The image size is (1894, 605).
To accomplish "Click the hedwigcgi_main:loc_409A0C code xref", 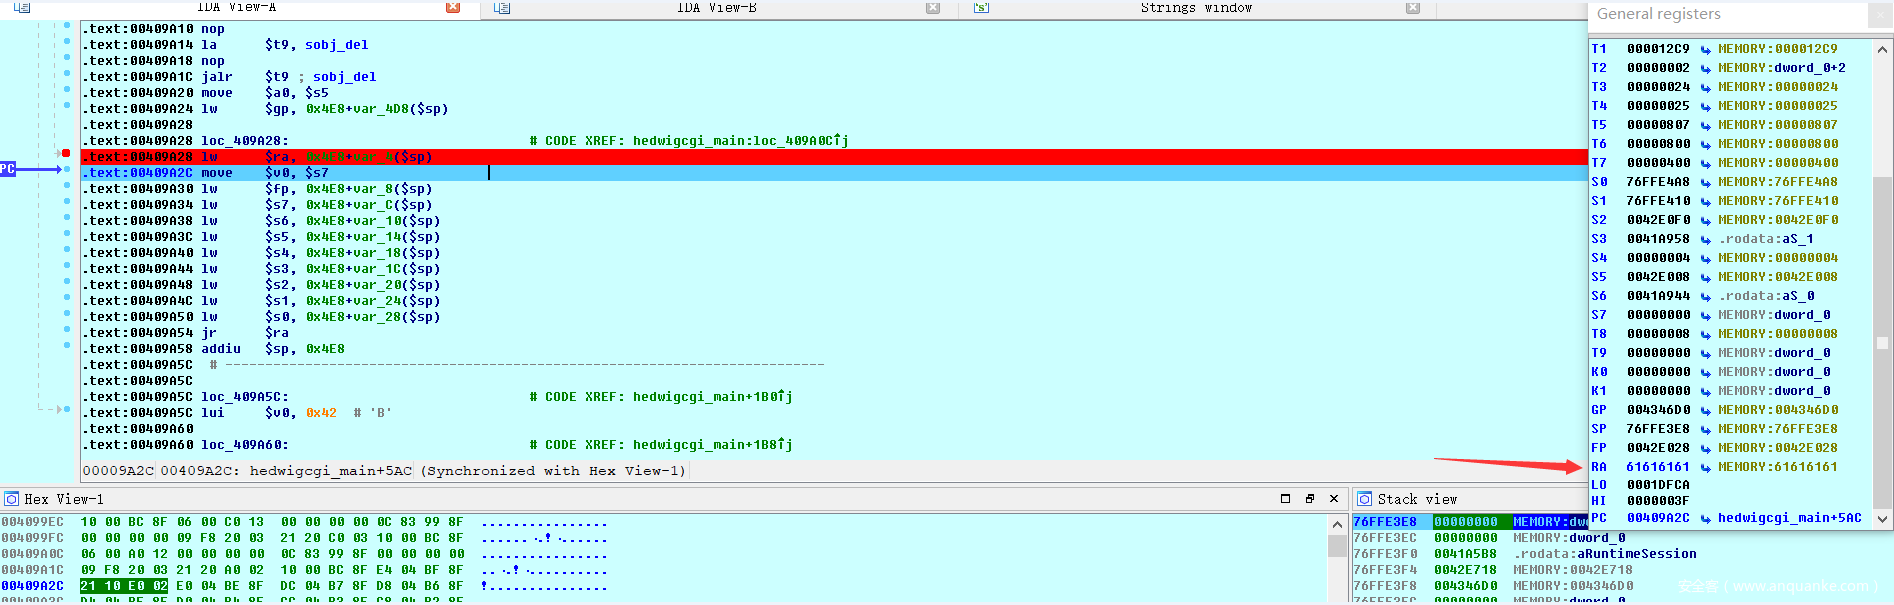I will (741, 141).
